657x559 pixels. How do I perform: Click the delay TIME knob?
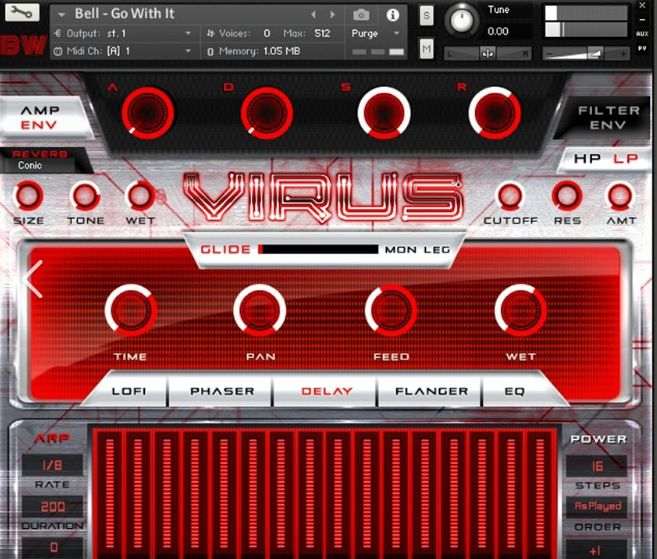[x=131, y=310]
